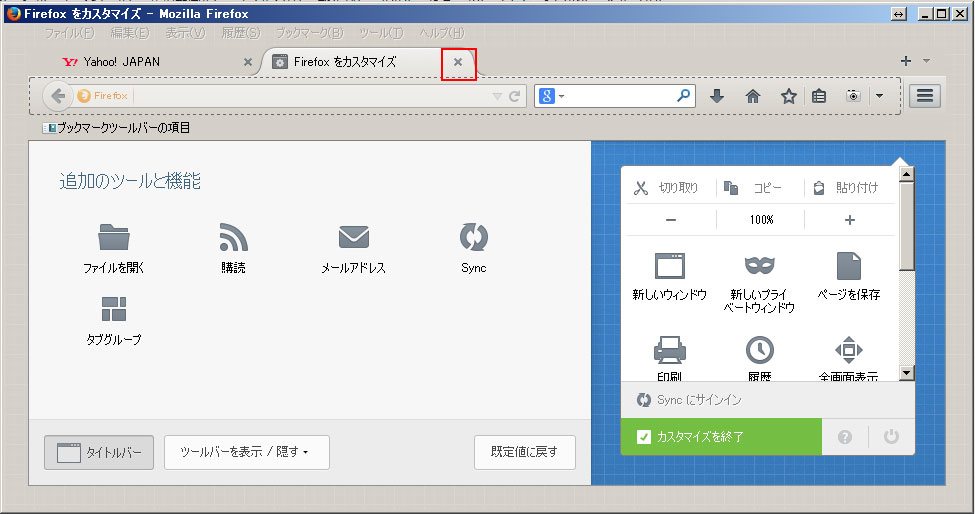Screen dimensions: 975x514
Task: Open the ブックマーク menu
Action: pyautogui.click(x=309, y=33)
